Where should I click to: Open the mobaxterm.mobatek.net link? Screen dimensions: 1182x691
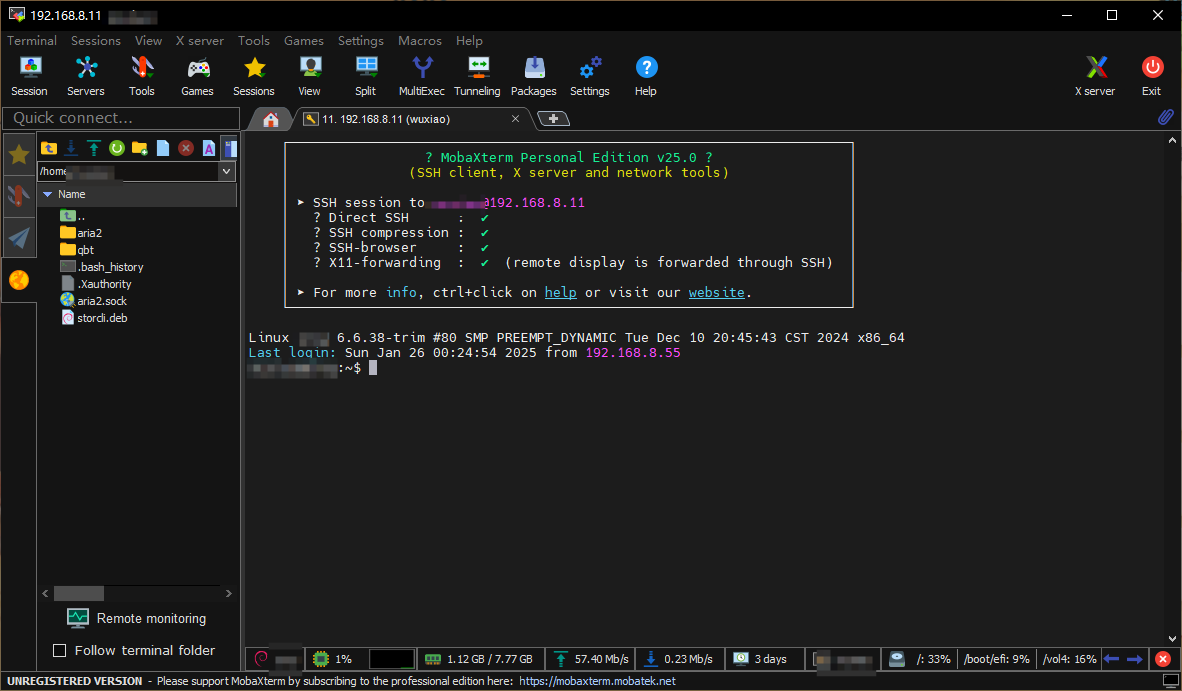pos(597,681)
